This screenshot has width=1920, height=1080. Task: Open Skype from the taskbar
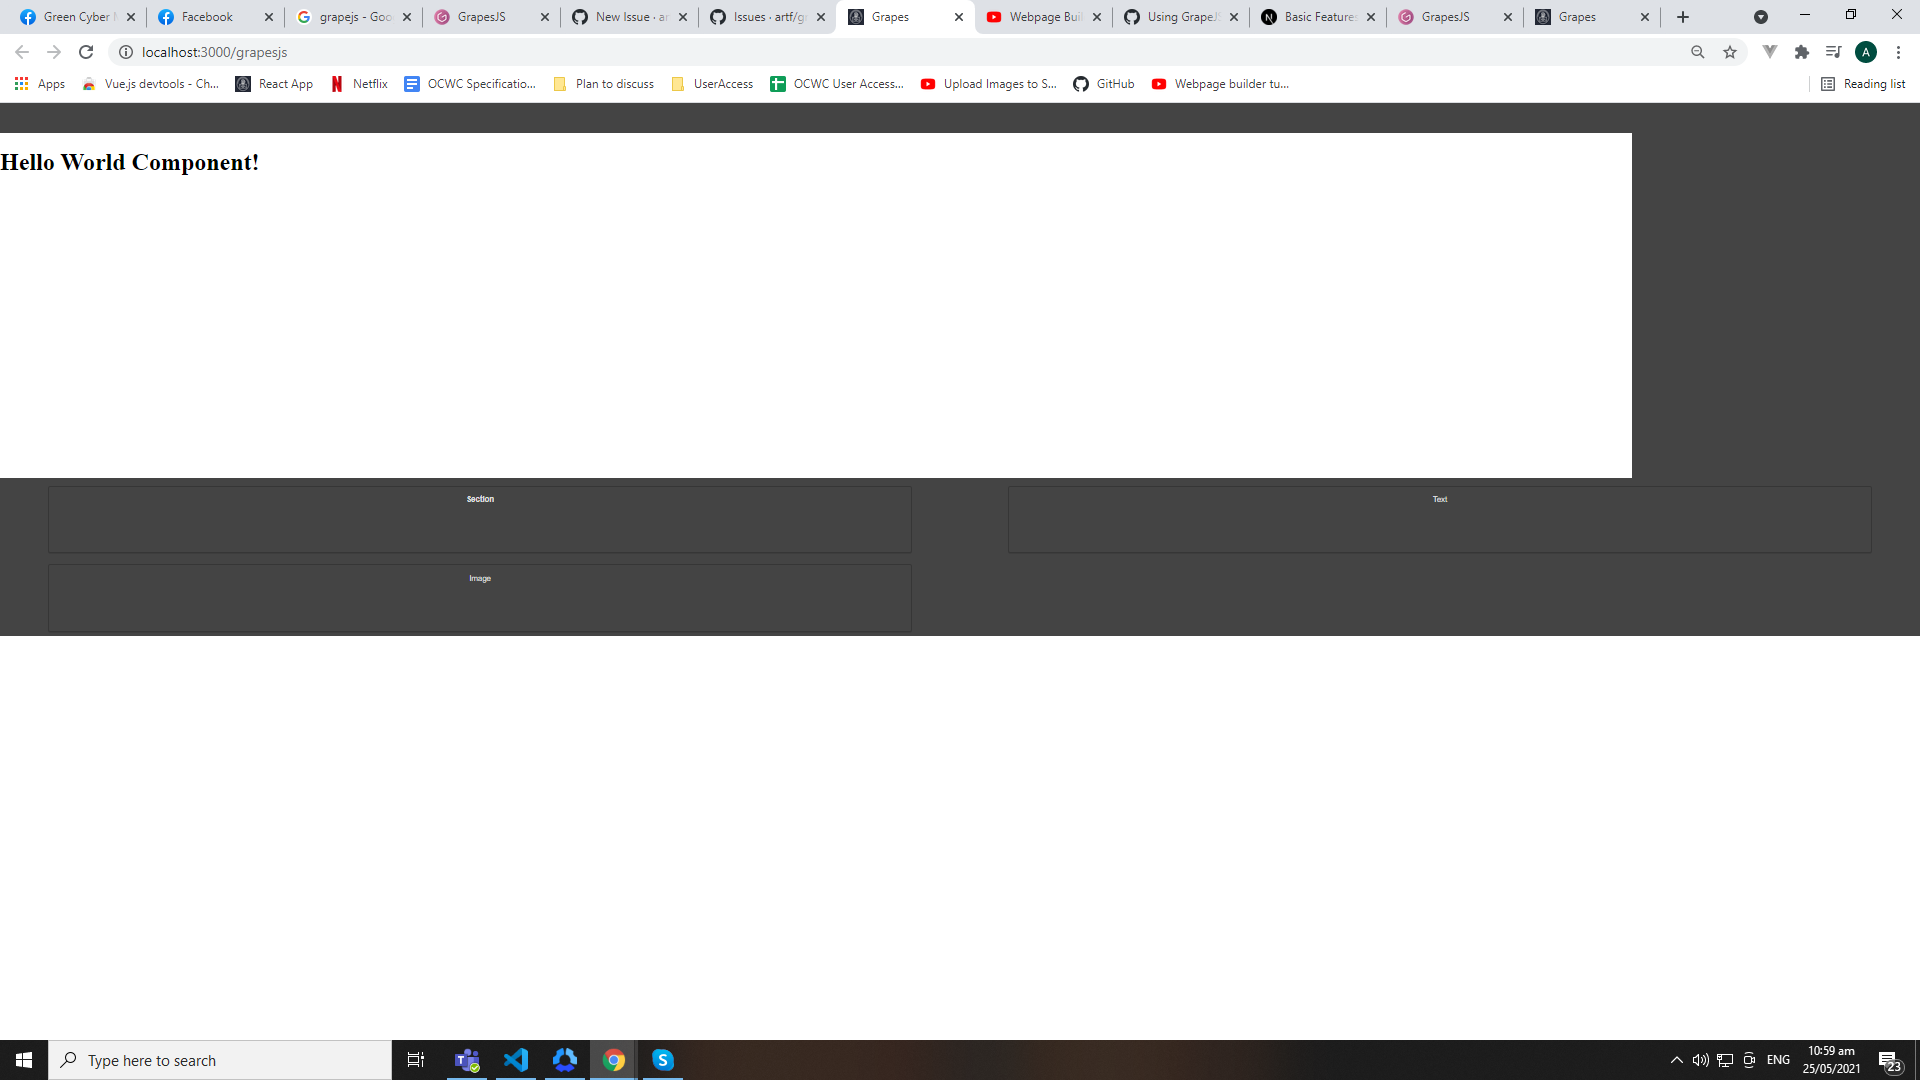[663, 1060]
